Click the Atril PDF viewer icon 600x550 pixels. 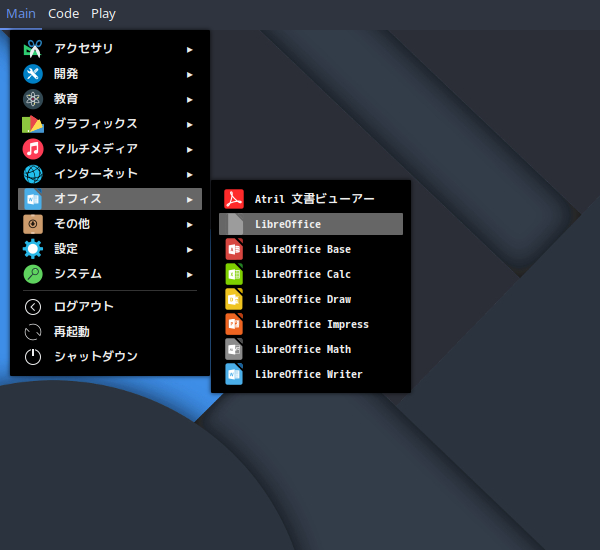[234, 199]
